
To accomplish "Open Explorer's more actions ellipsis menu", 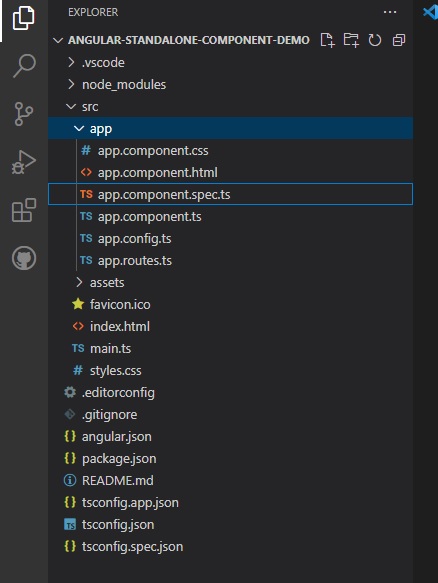I will click(x=390, y=12).
